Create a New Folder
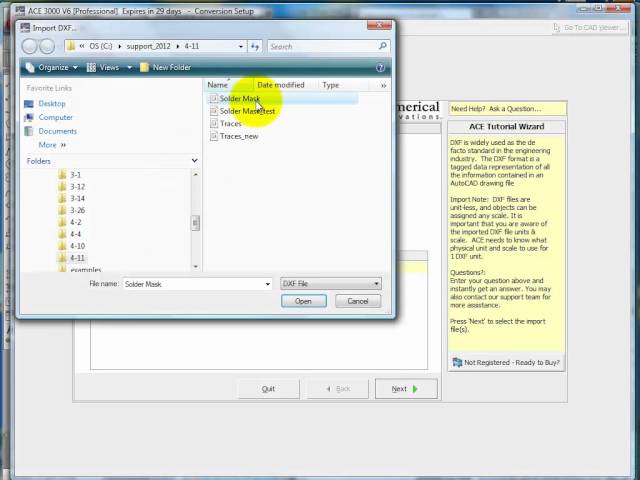The width and height of the screenshot is (640, 480). 165,68
